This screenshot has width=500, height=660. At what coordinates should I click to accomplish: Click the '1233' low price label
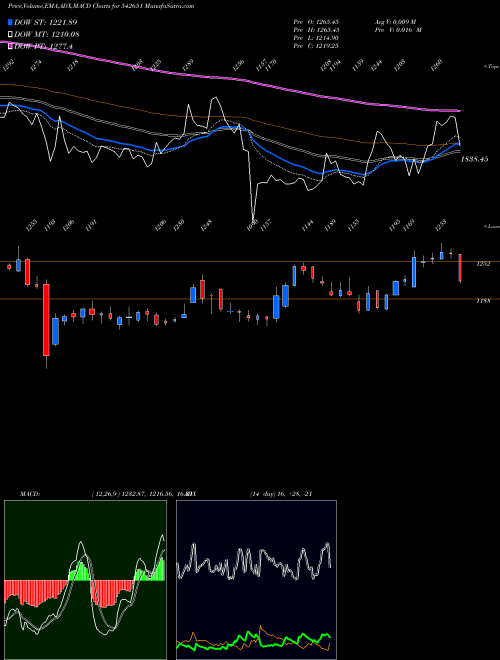[x=440, y=225]
